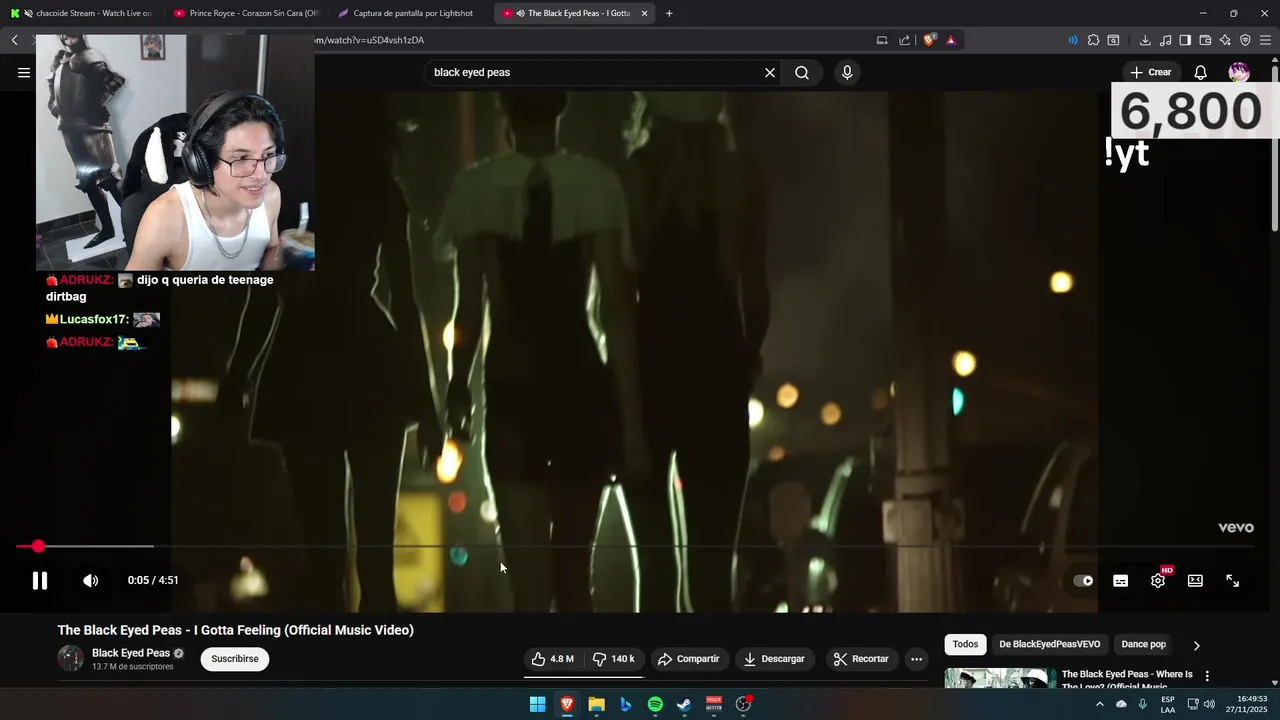Open the media control music note icon
1280x720 pixels.
[1165, 40]
